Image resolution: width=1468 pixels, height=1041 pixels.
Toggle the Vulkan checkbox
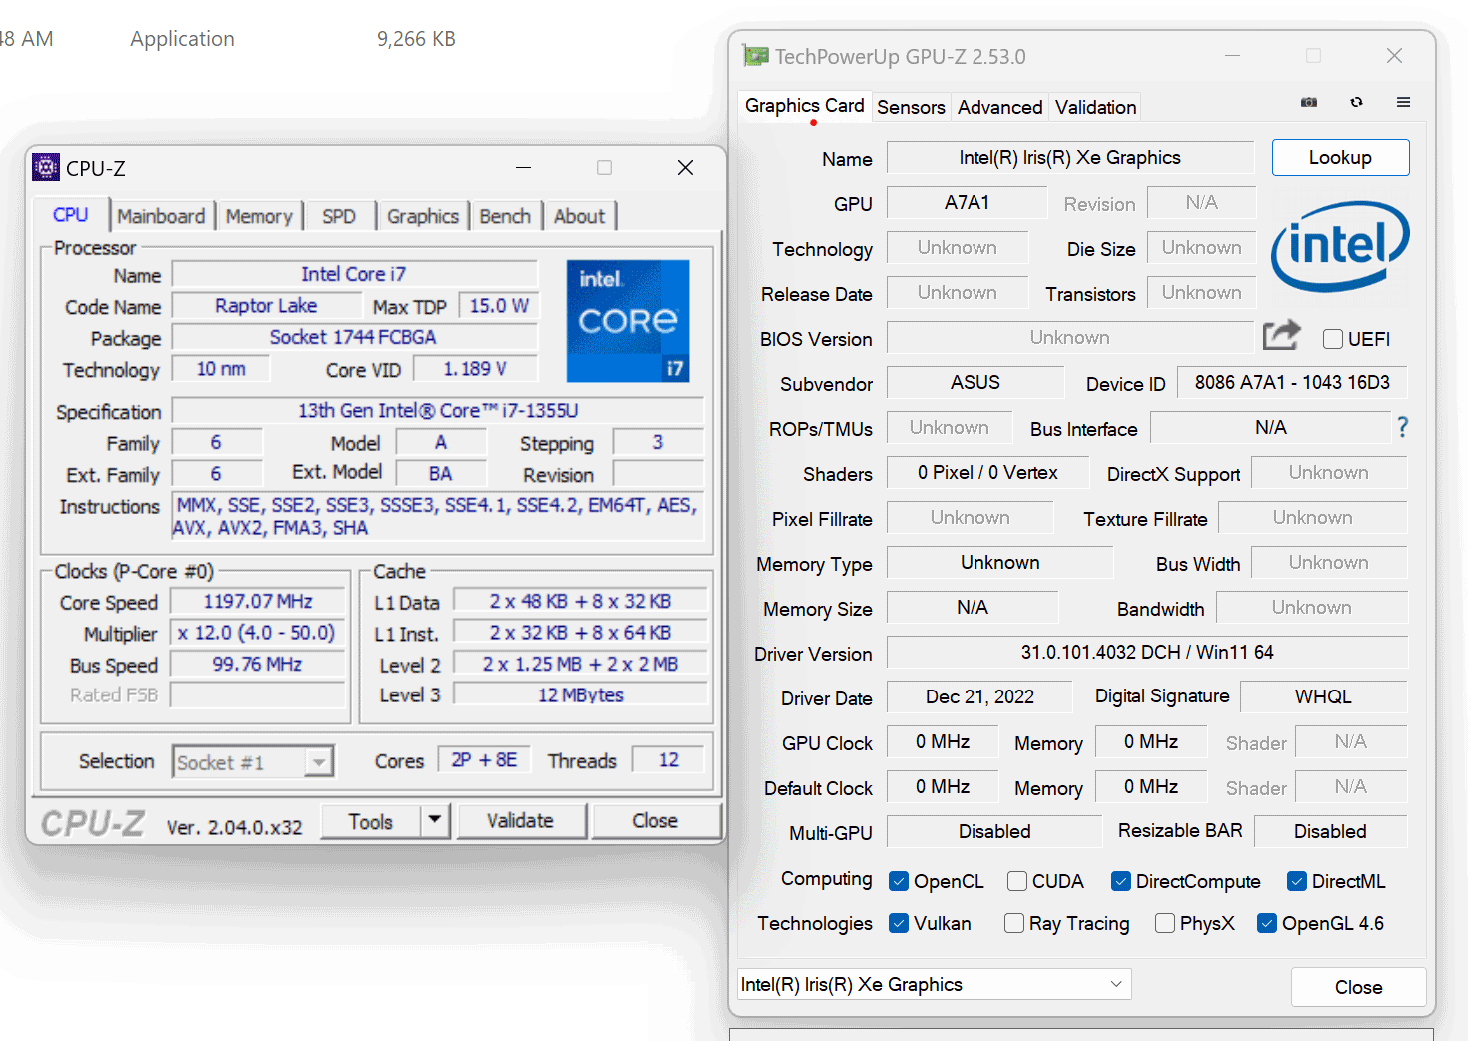[899, 923]
